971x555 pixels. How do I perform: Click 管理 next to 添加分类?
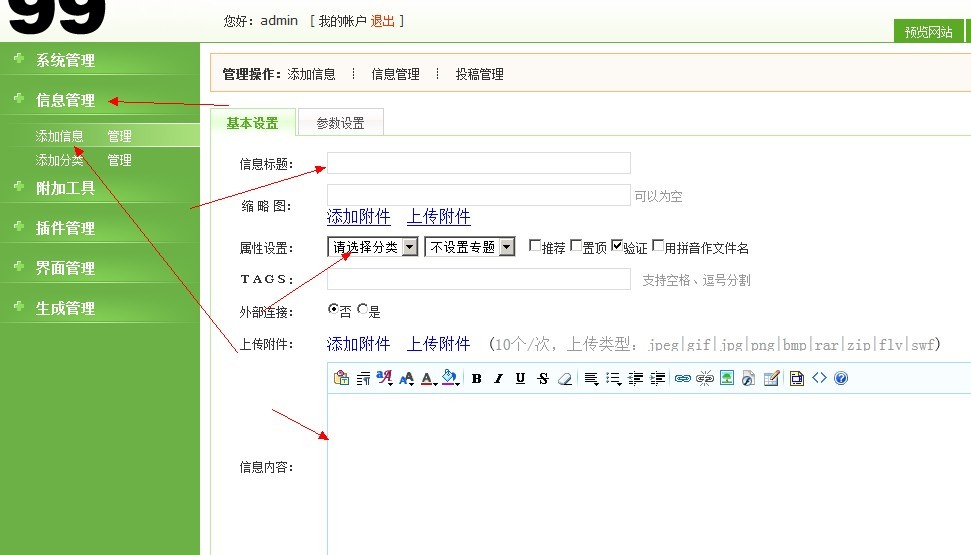click(120, 160)
